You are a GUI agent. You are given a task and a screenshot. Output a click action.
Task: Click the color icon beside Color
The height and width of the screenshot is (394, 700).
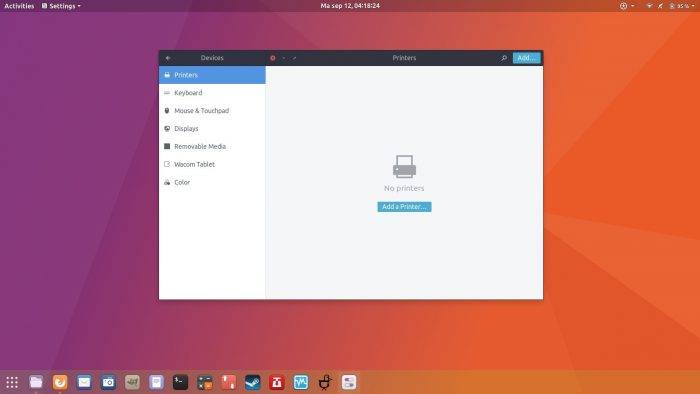[167, 182]
